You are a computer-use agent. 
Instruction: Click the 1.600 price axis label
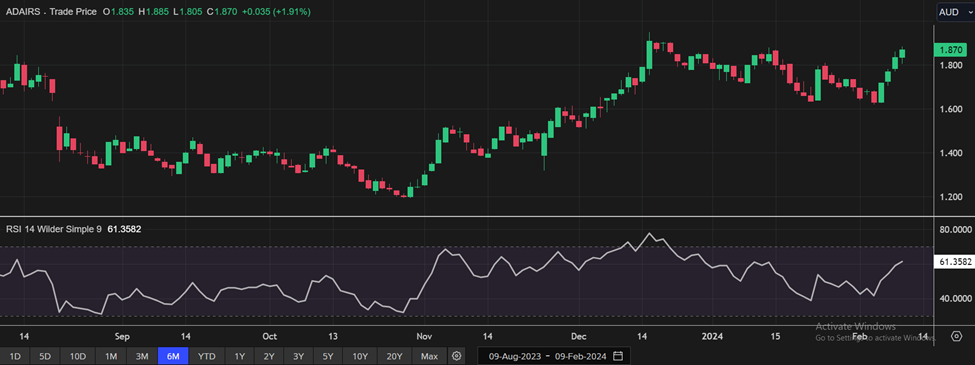pos(950,109)
